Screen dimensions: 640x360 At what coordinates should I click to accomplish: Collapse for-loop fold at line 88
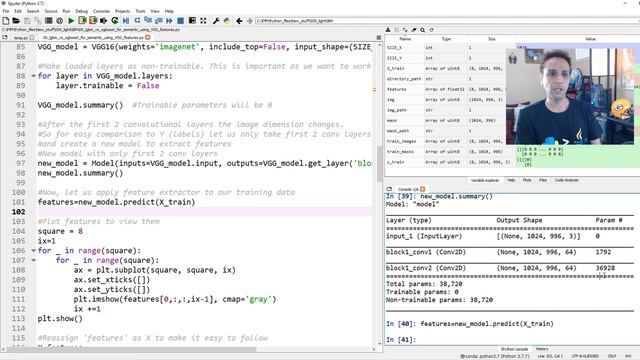tap(33, 76)
